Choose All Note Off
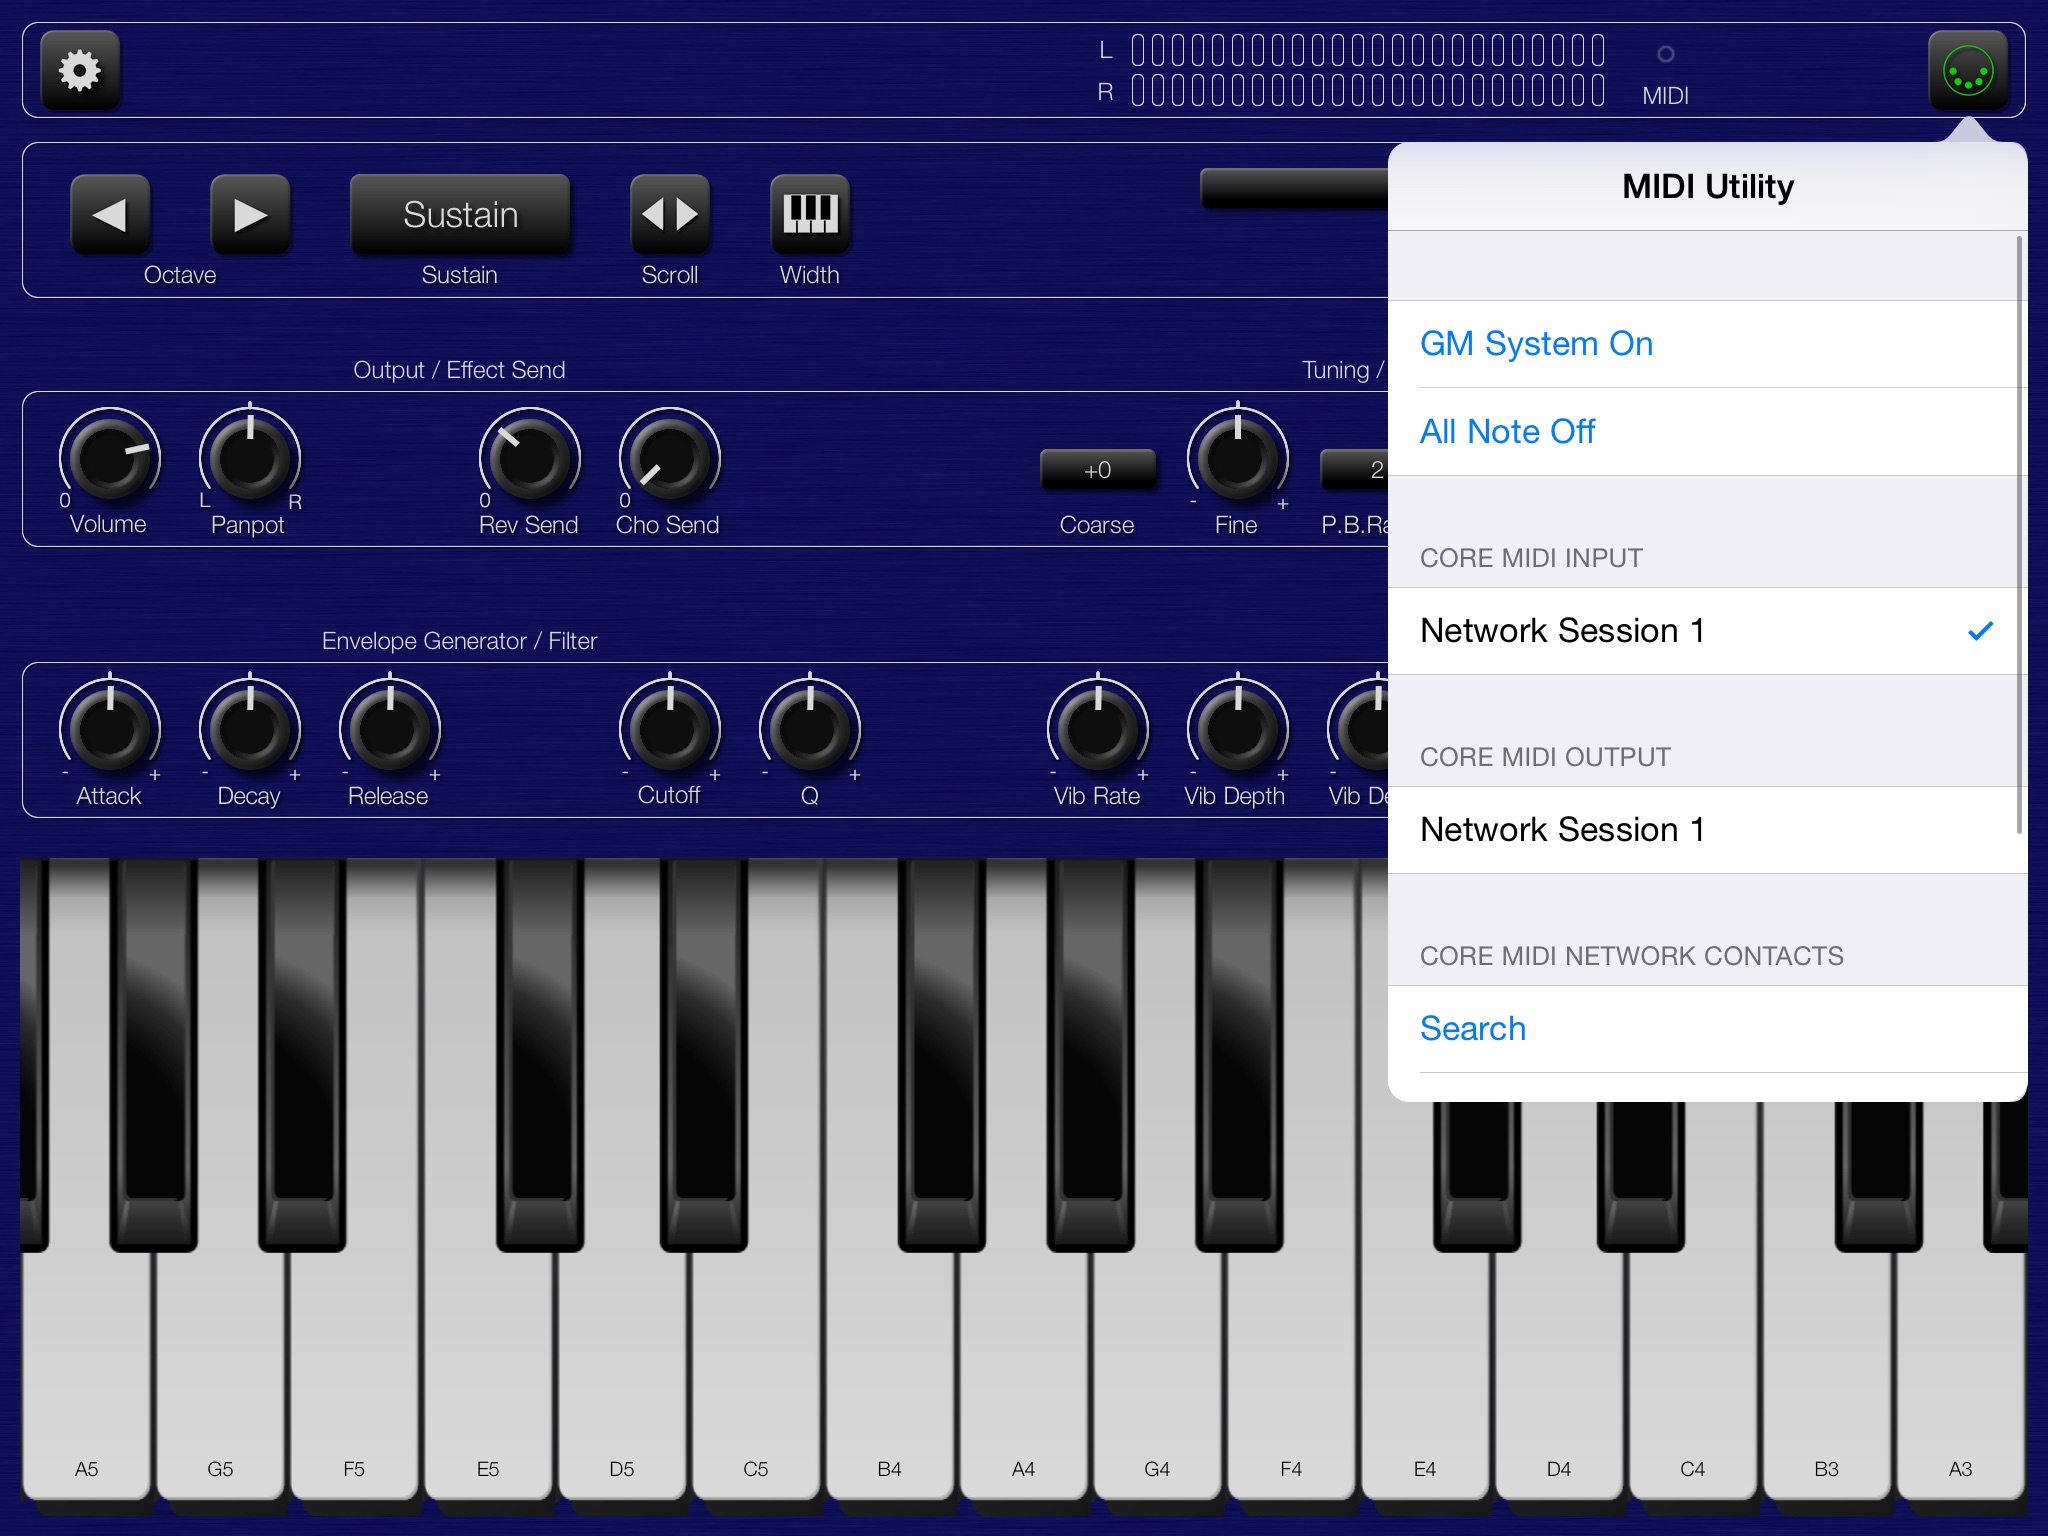 click(x=1507, y=432)
